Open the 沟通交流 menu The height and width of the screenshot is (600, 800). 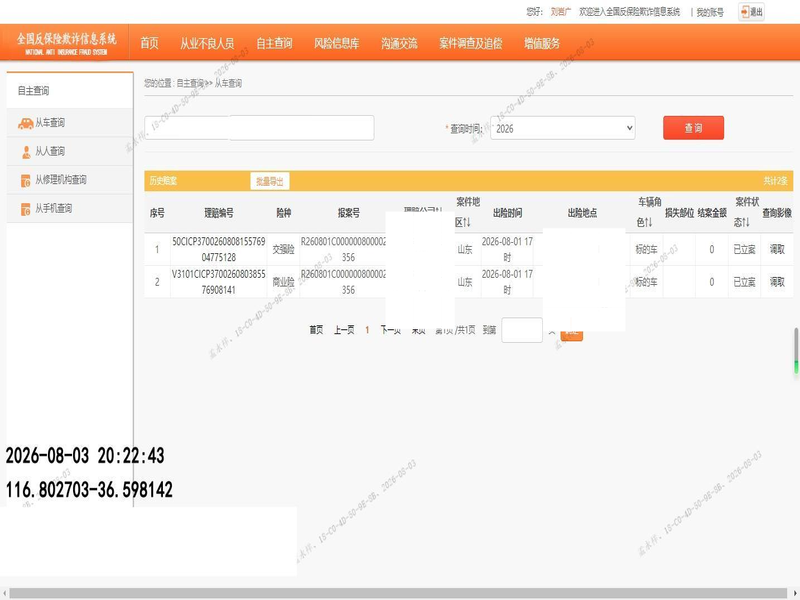399,43
